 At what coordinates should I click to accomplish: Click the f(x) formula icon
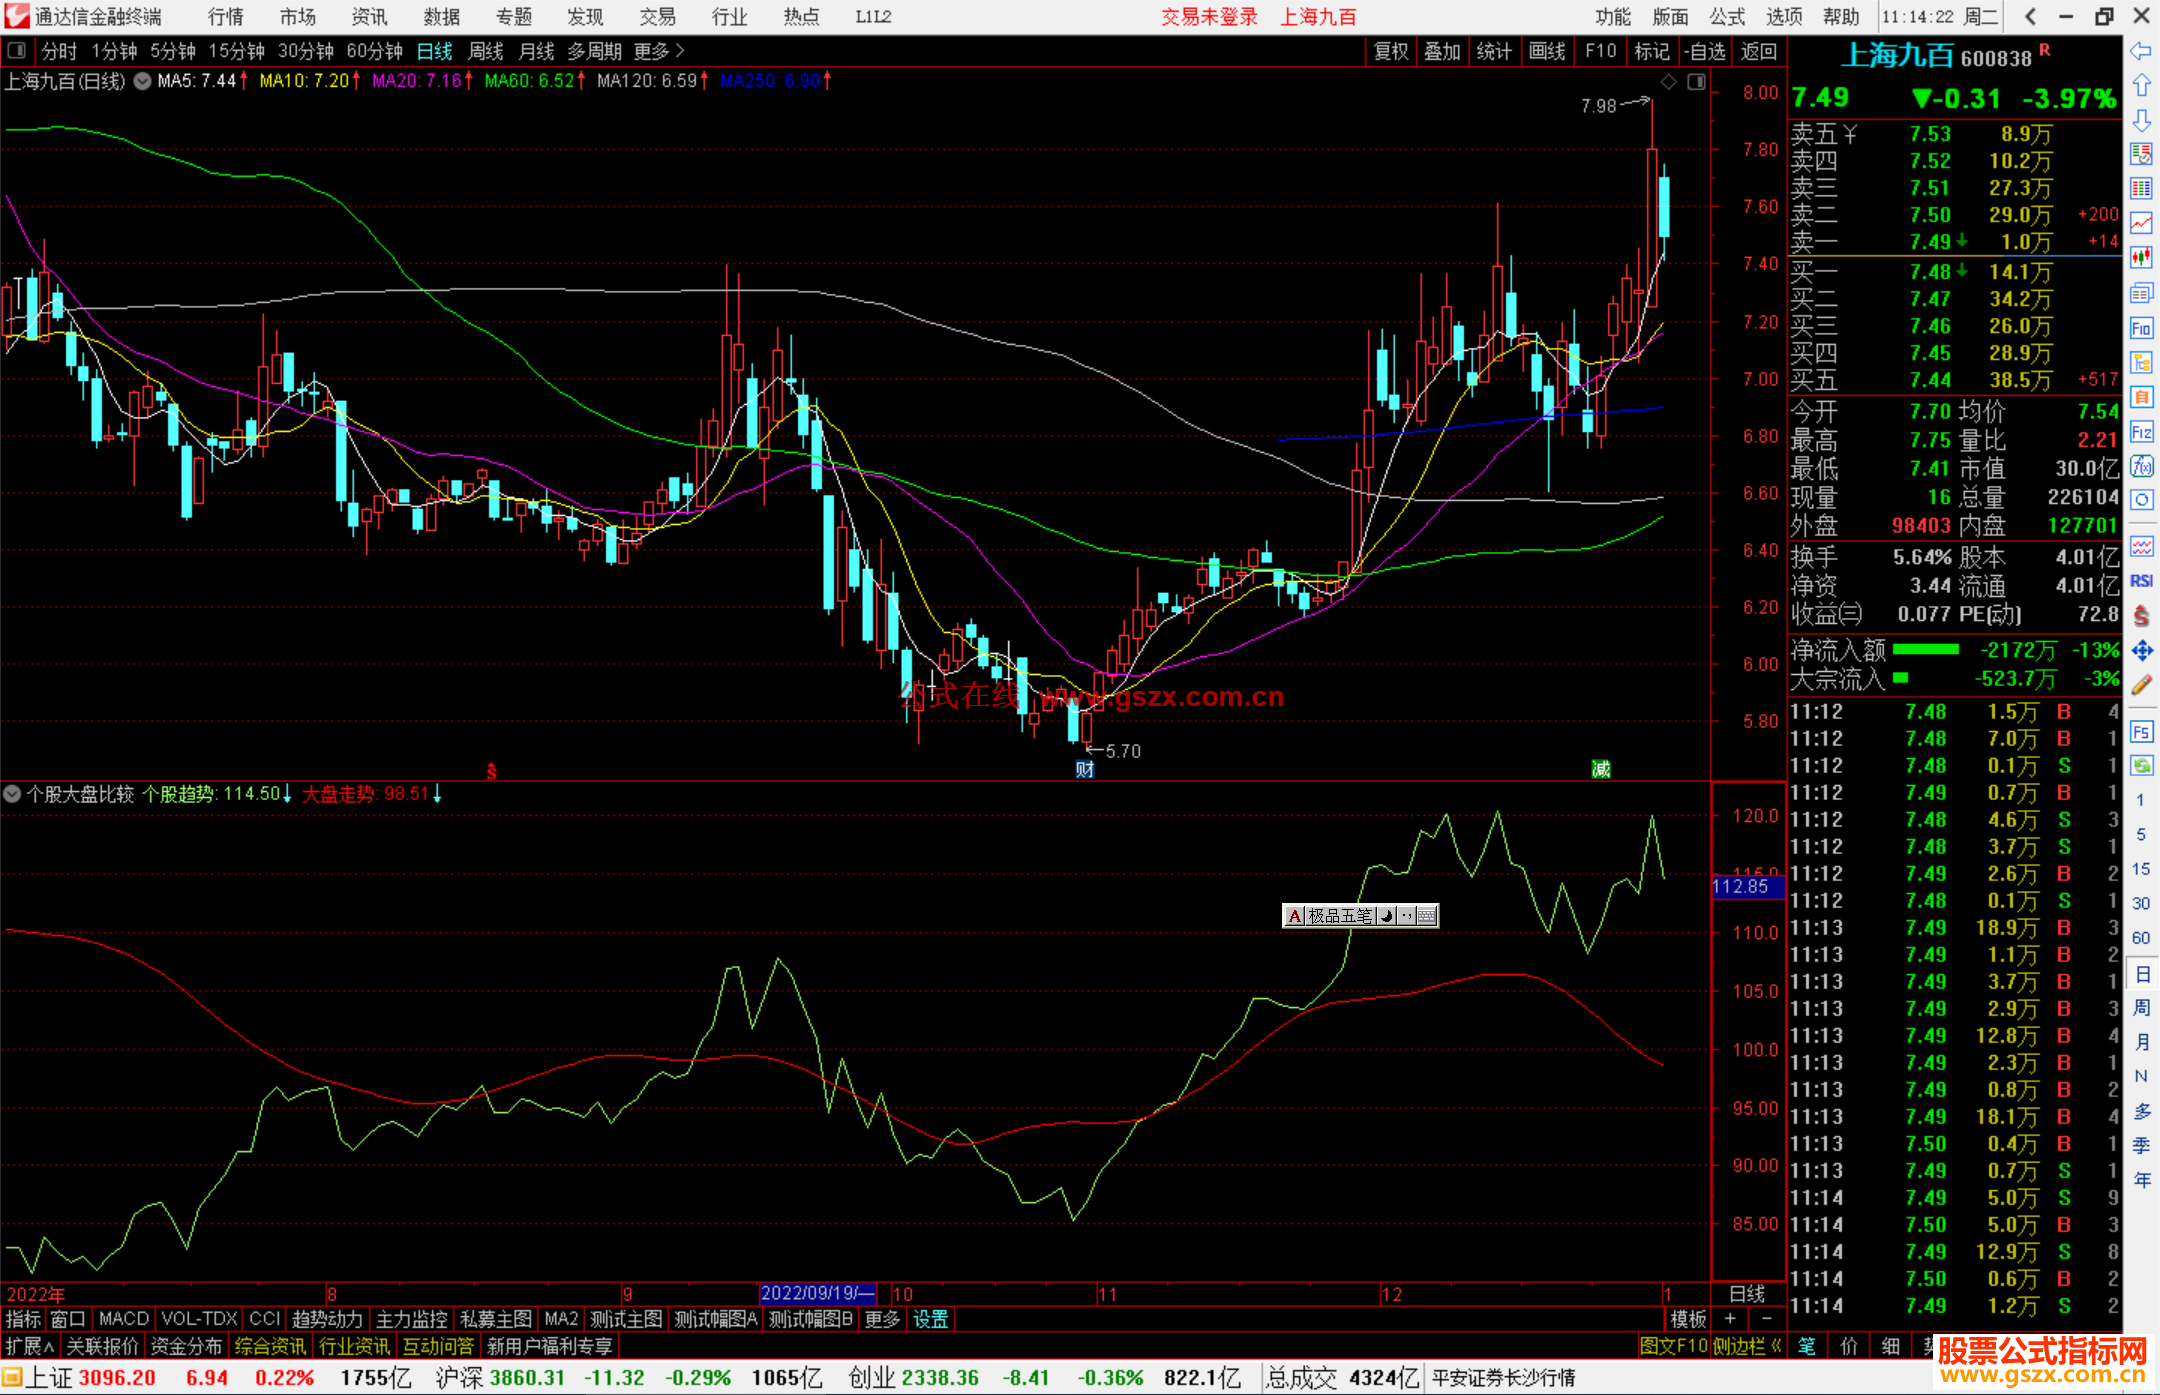(x=2141, y=466)
